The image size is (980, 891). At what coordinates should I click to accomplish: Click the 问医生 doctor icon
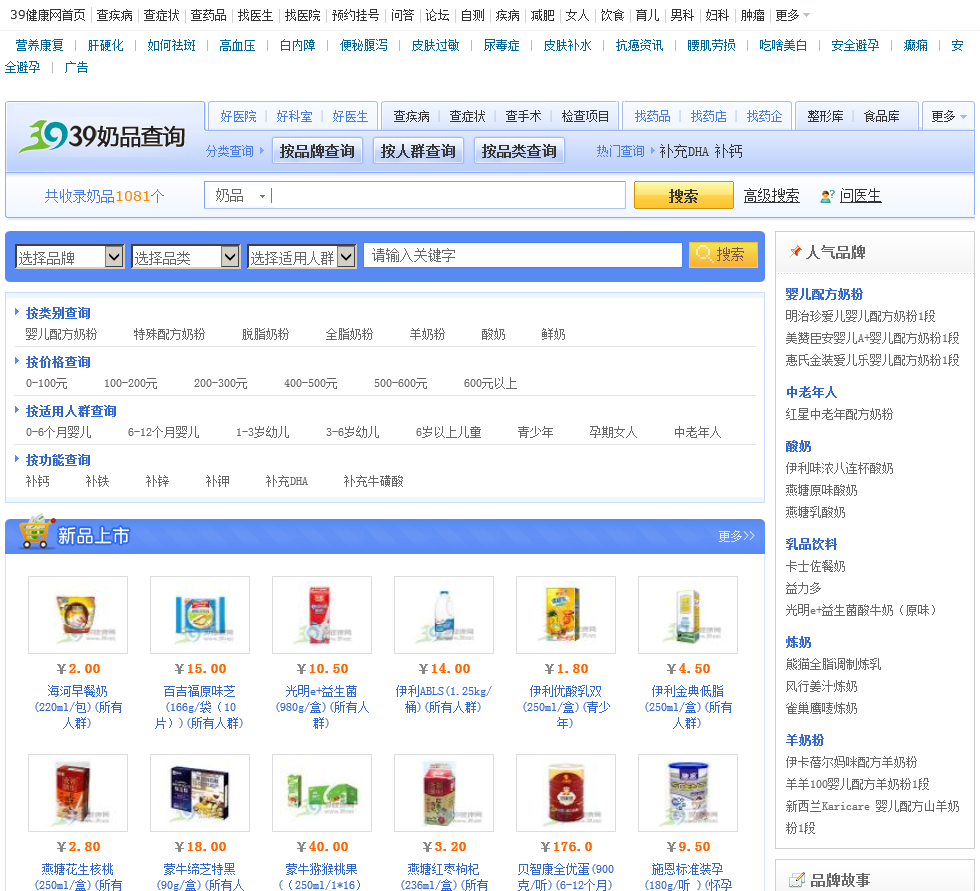[827, 196]
